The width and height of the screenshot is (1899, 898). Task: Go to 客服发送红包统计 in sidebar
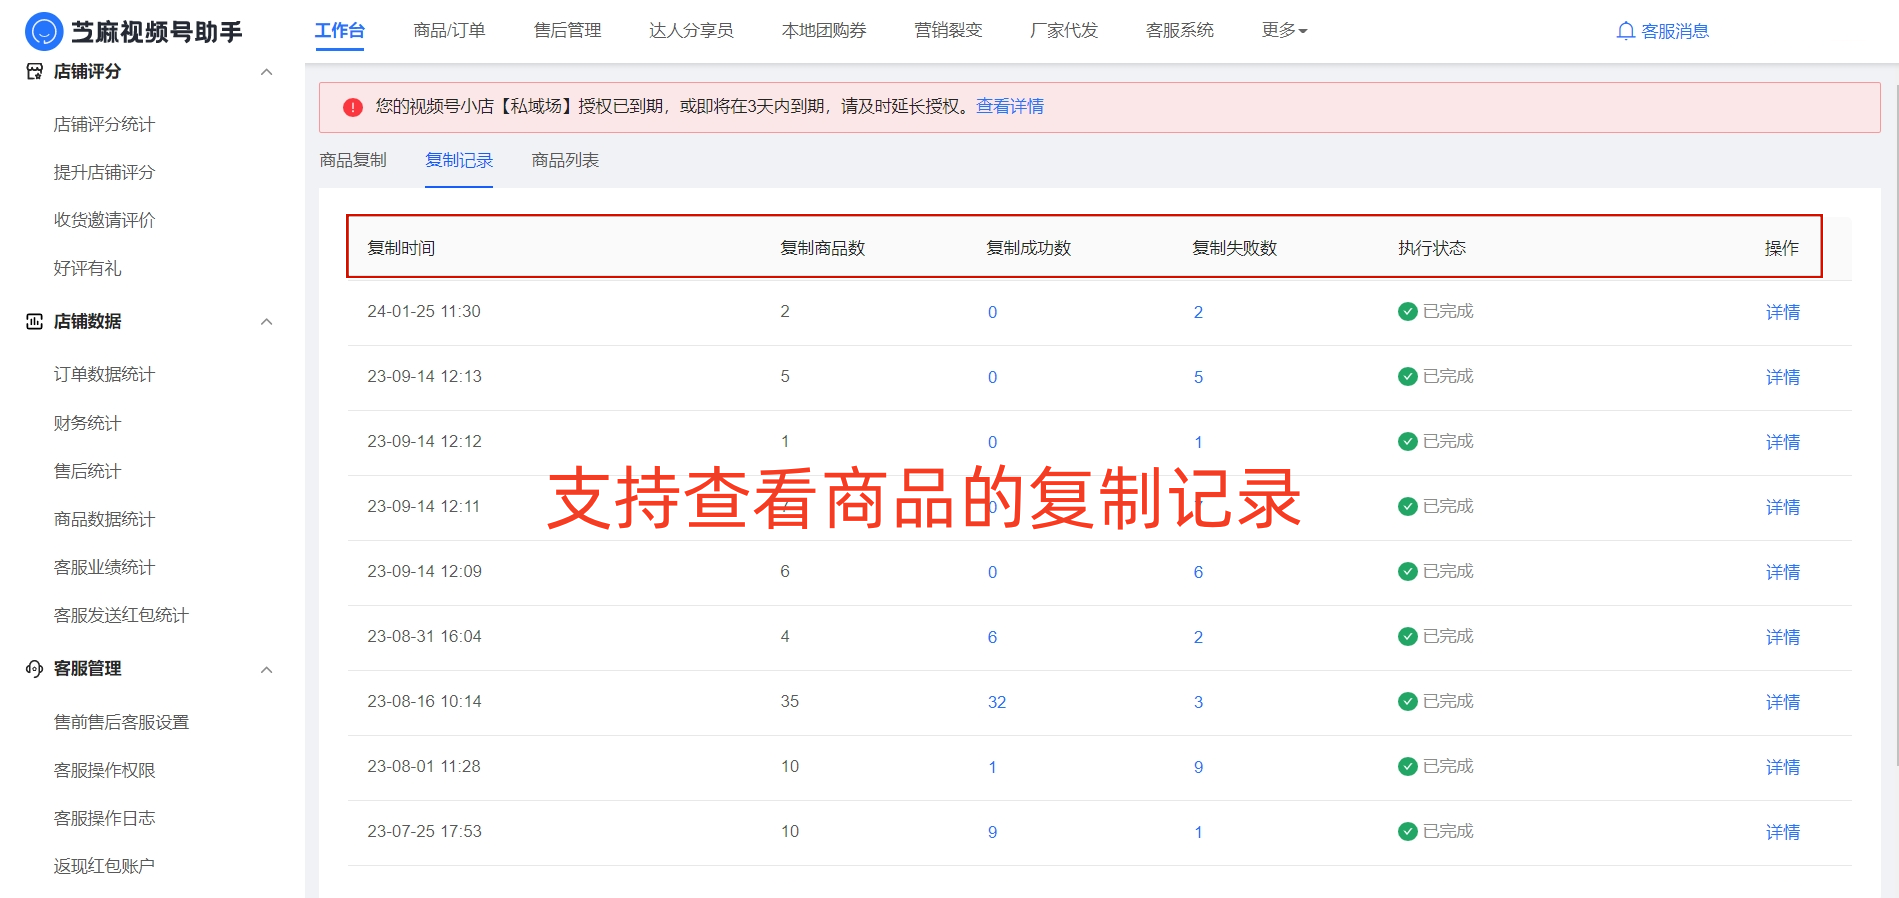coord(121,615)
